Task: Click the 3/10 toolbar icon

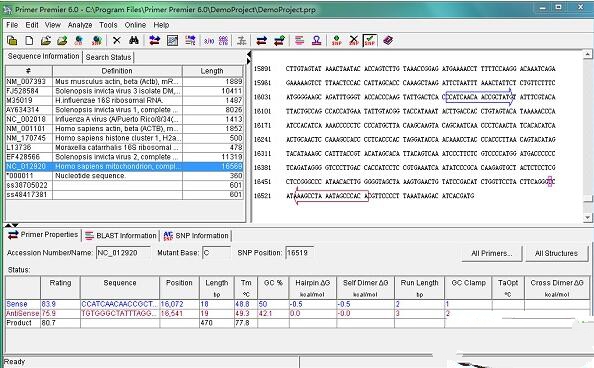Action: coord(209,40)
